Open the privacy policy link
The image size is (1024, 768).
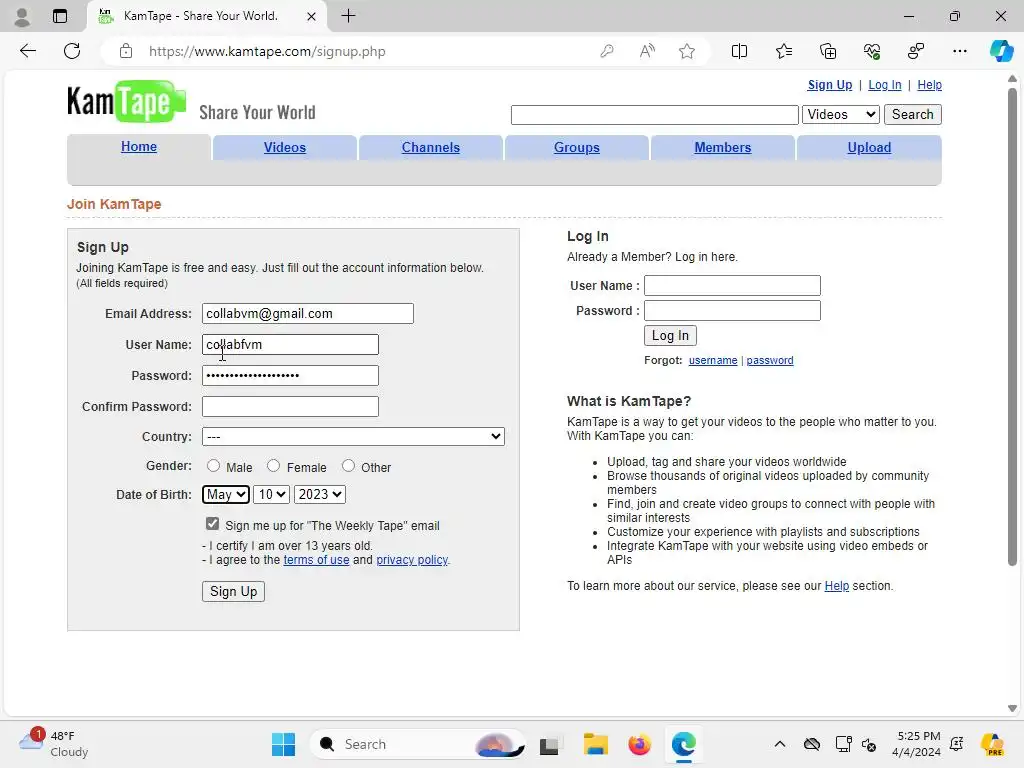412,560
